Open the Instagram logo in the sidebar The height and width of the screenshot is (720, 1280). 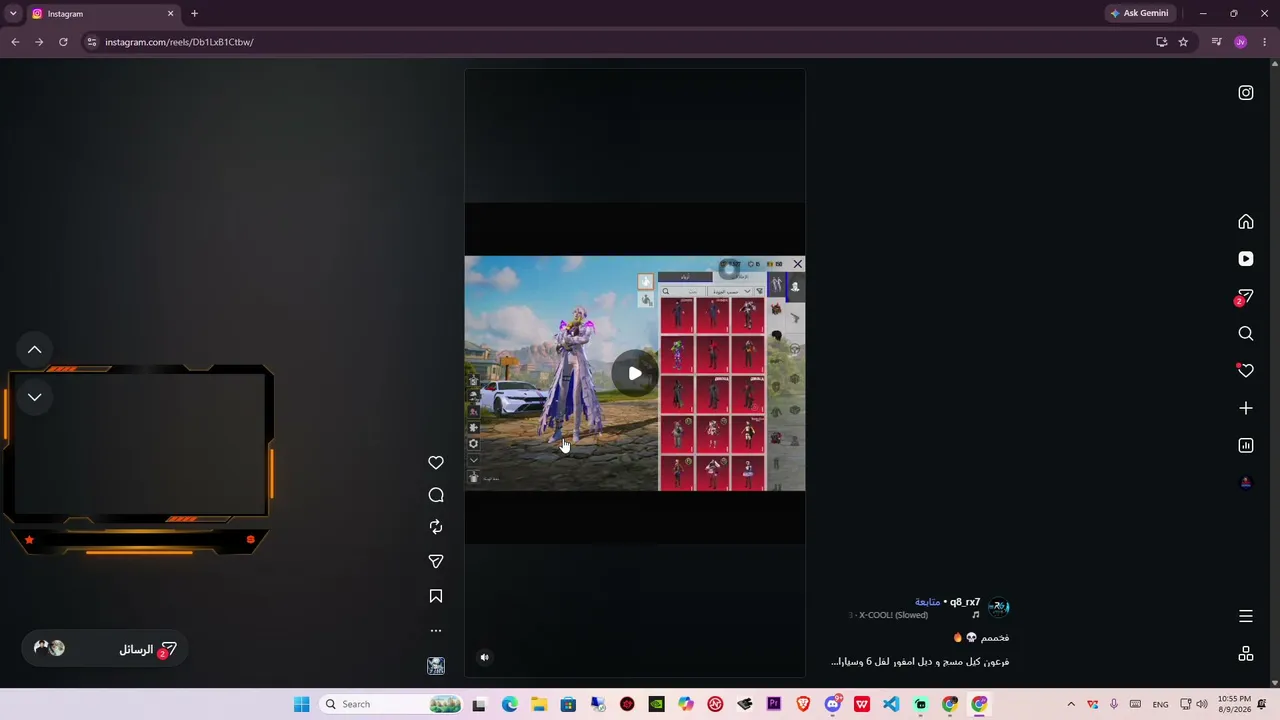pyautogui.click(x=1246, y=93)
